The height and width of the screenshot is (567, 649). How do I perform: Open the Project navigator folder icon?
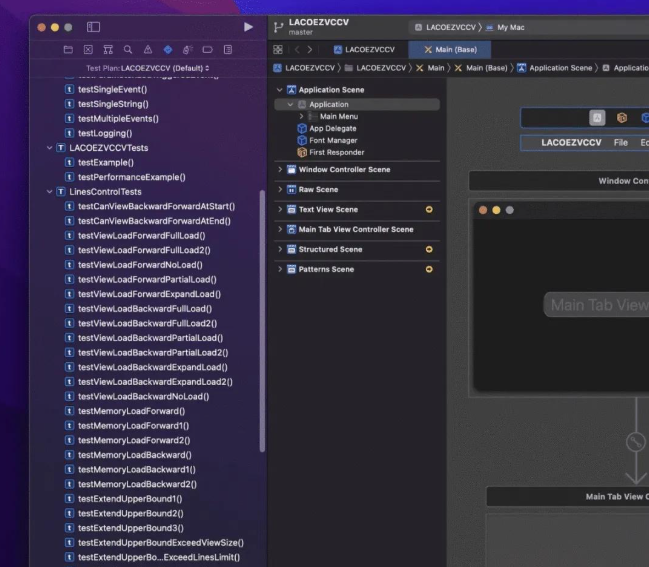tap(68, 50)
